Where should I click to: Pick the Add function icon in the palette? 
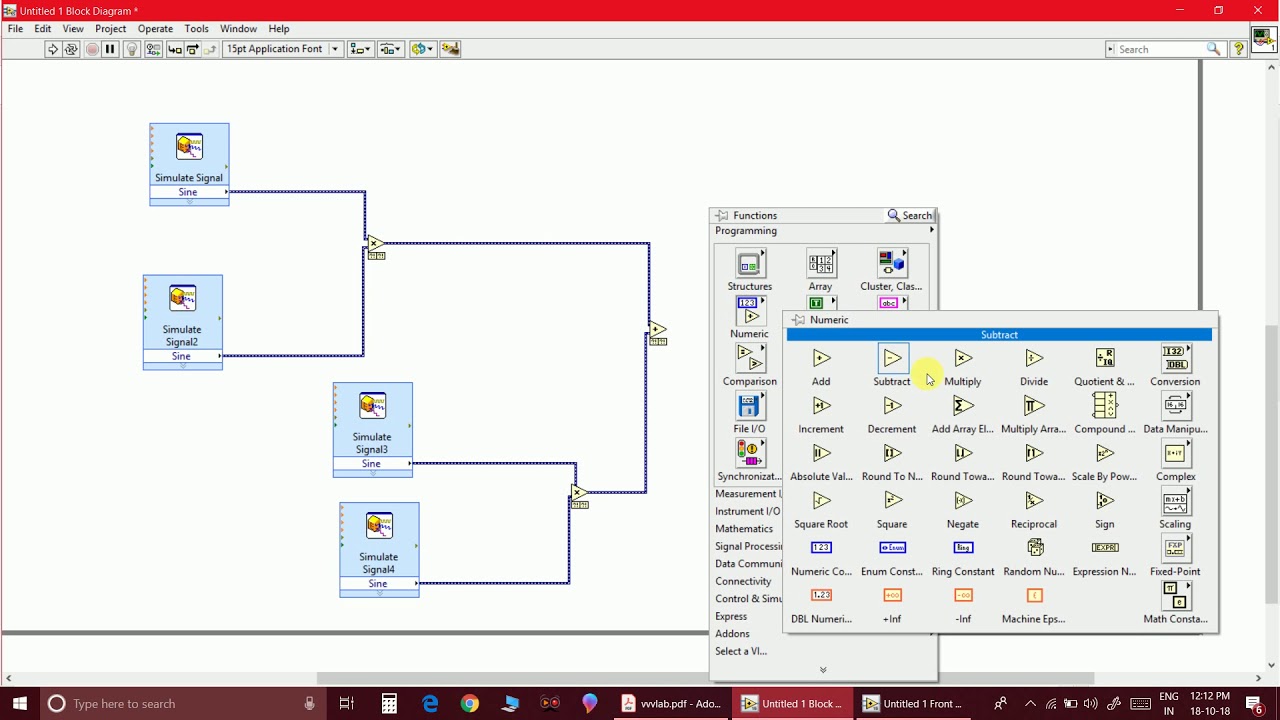[821, 358]
